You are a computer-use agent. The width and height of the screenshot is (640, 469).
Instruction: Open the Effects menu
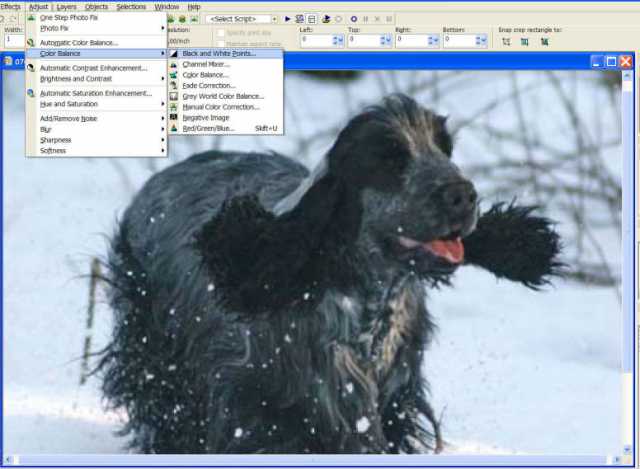click(10, 7)
